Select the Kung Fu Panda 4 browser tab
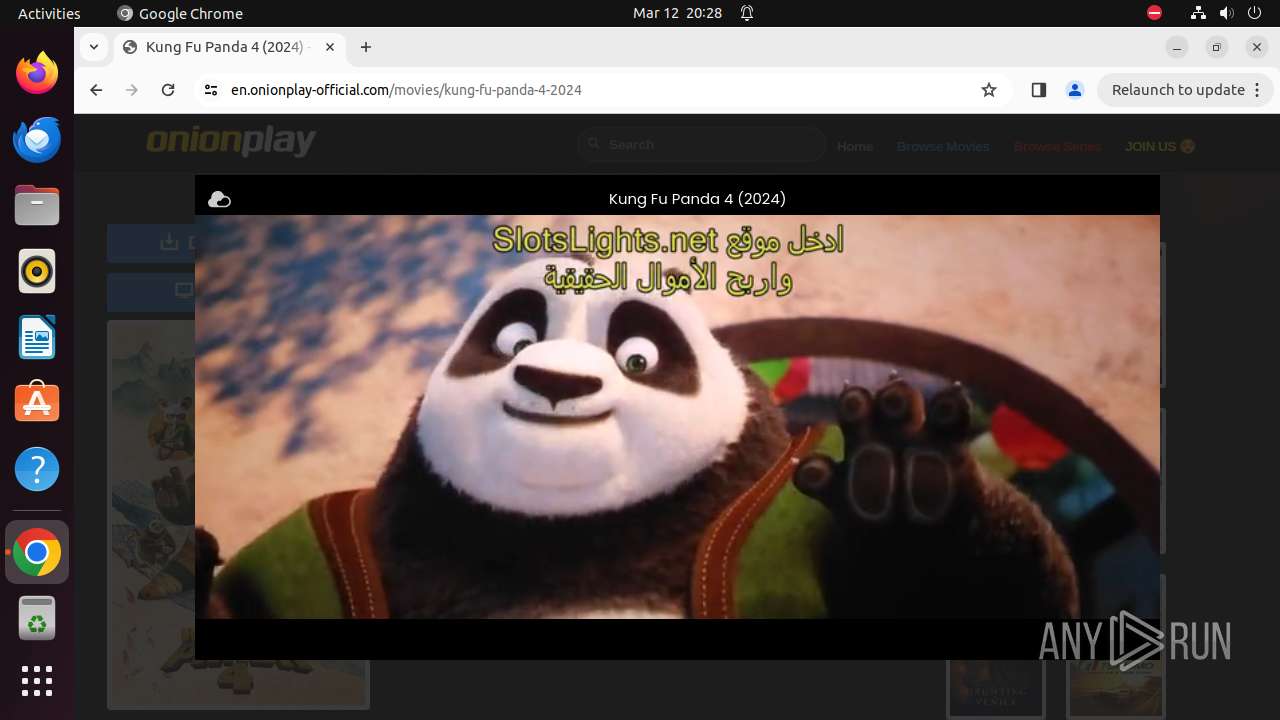 click(x=229, y=47)
